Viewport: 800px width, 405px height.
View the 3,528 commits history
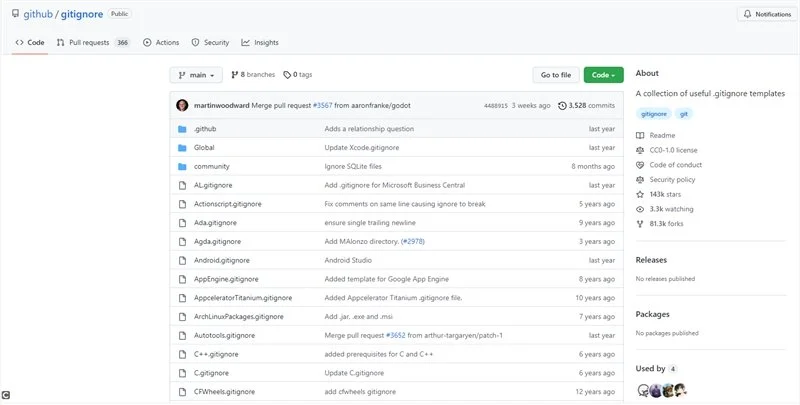point(590,105)
